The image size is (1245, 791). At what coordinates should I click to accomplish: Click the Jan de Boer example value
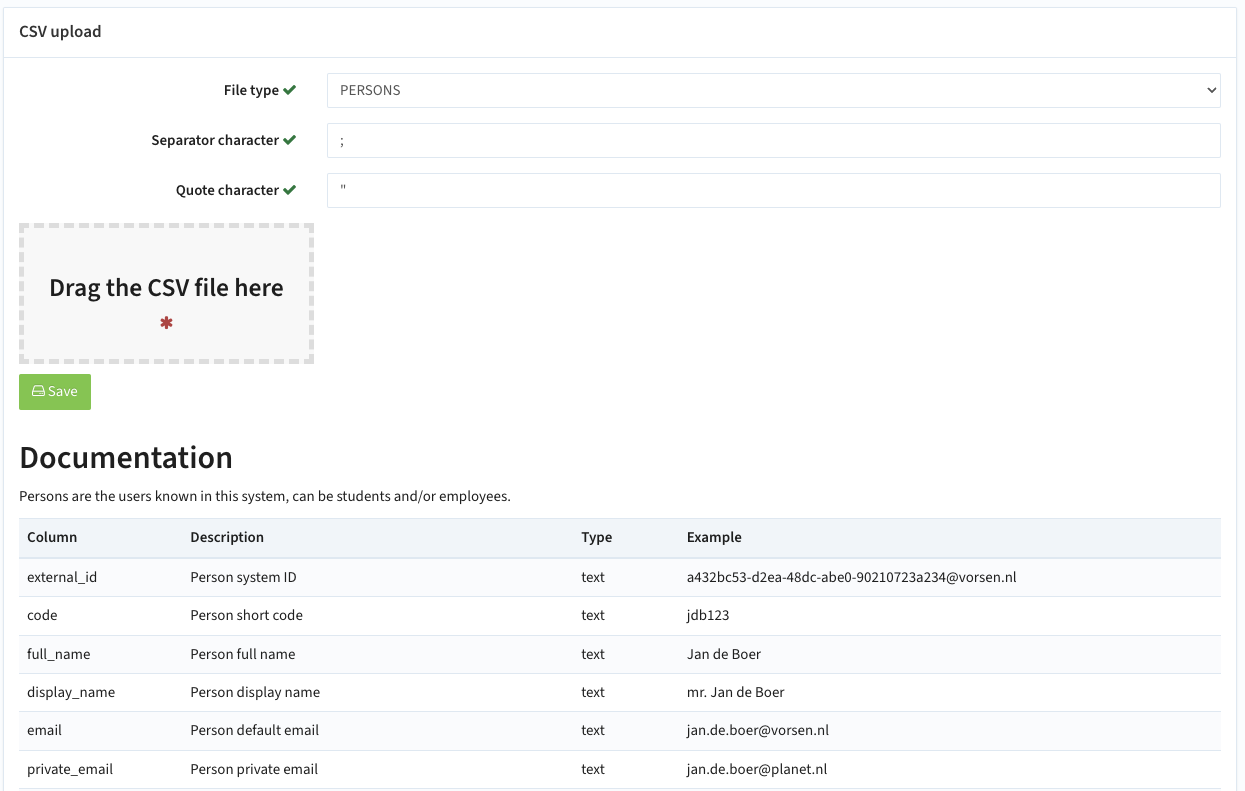(x=724, y=654)
